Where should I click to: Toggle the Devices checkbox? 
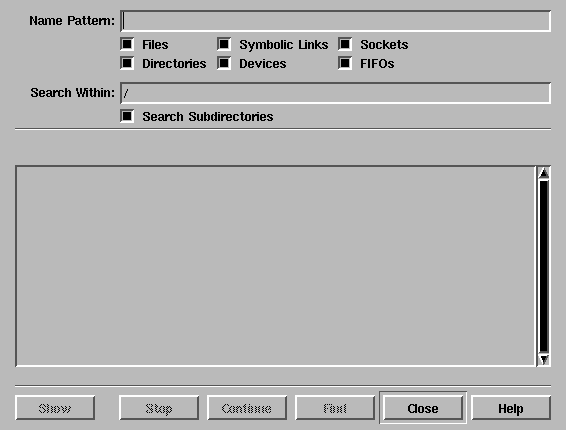pos(224,63)
